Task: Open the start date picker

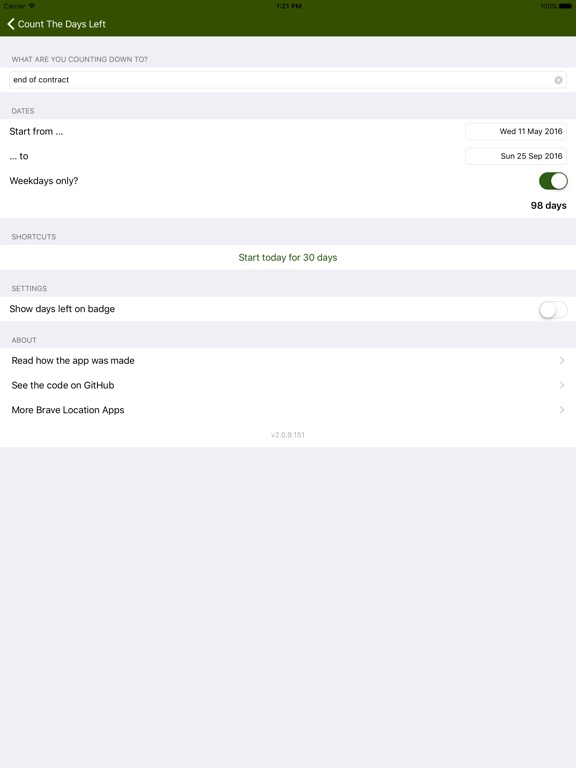Action: (516, 131)
